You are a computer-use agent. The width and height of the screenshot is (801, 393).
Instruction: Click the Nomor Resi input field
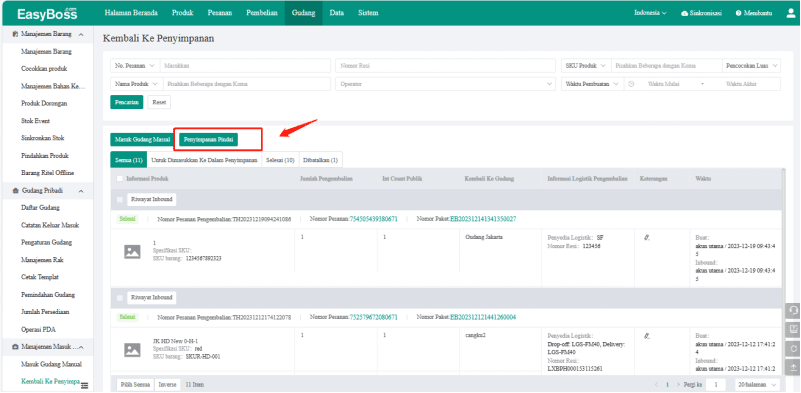tap(445, 66)
